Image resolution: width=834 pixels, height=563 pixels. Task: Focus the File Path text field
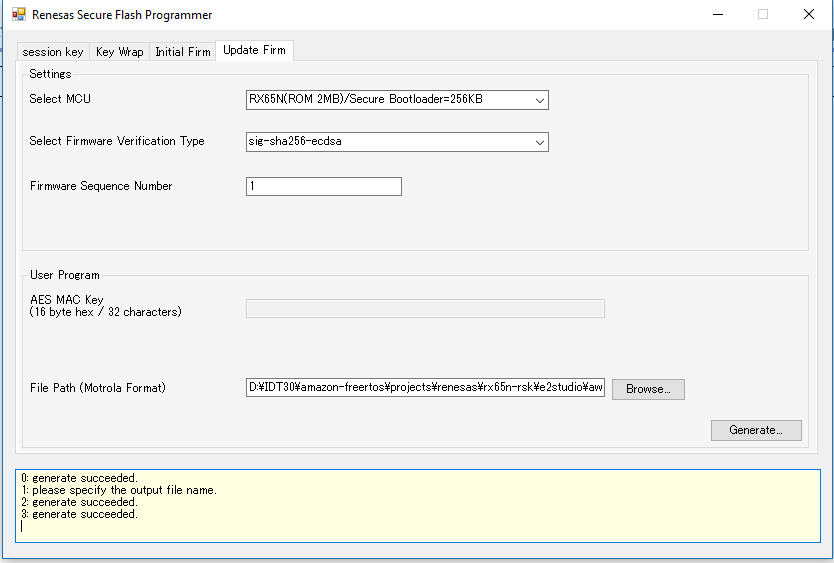point(425,388)
